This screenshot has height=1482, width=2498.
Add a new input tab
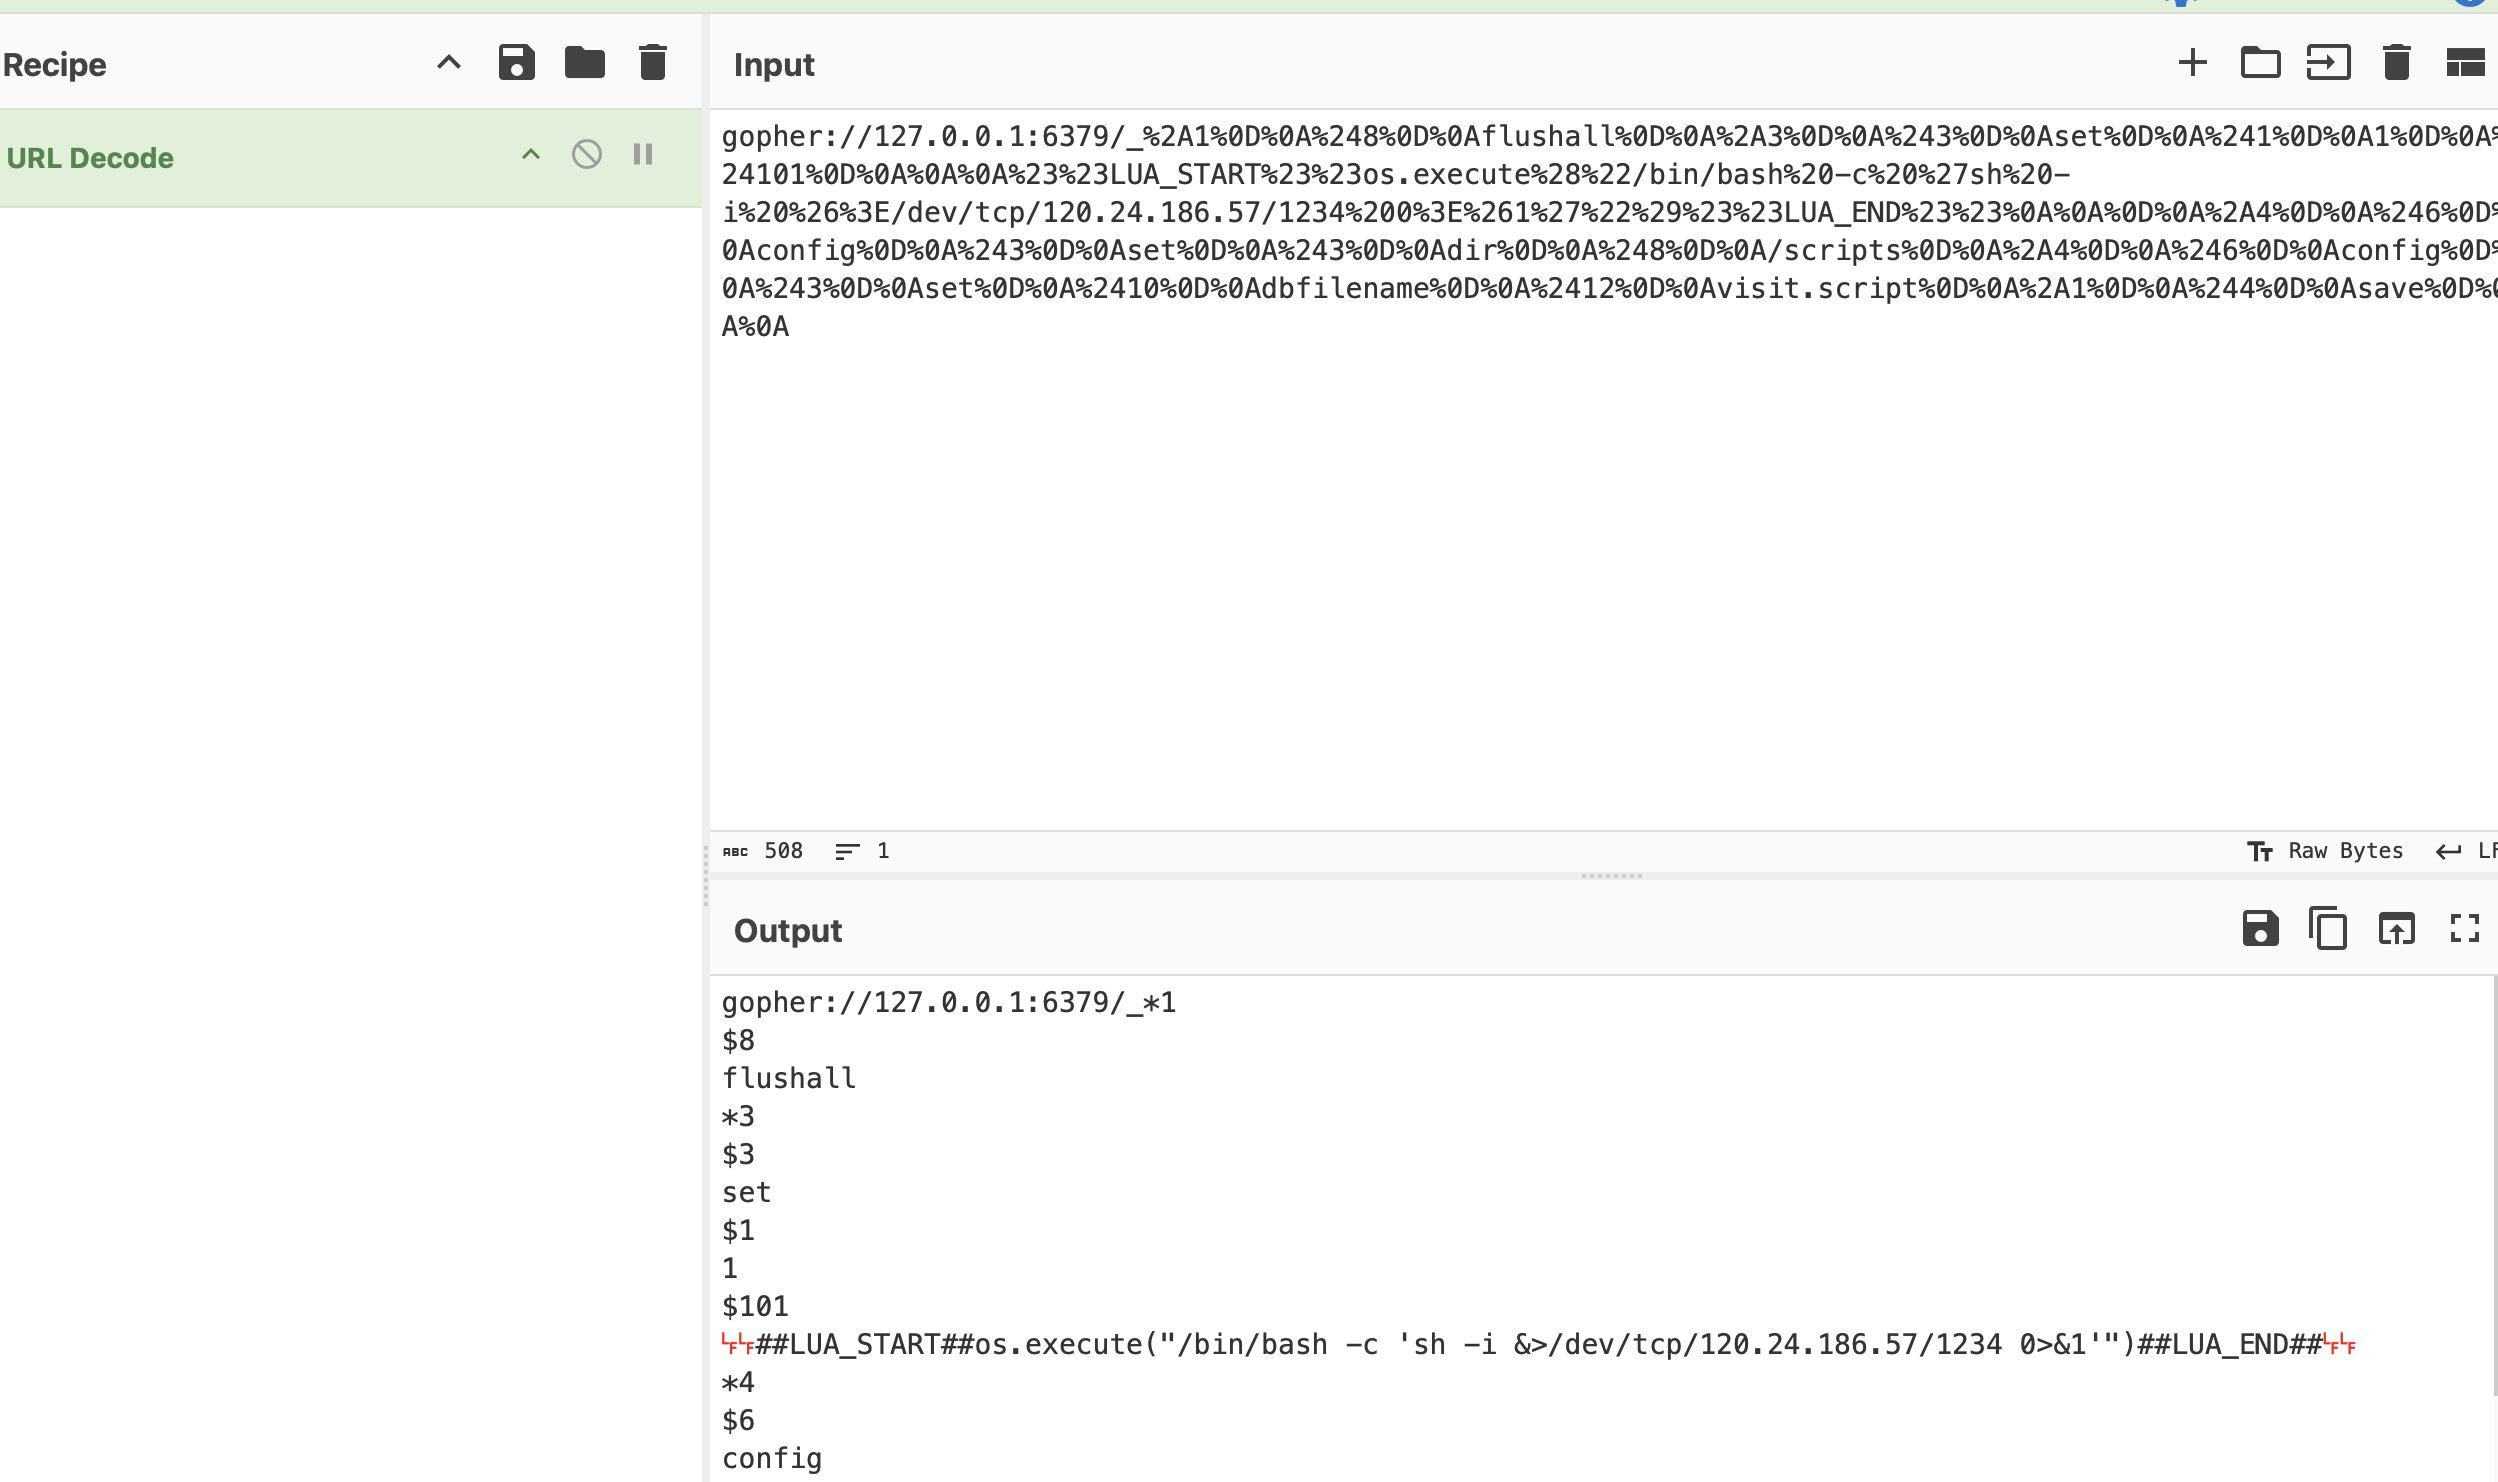click(2192, 63)
